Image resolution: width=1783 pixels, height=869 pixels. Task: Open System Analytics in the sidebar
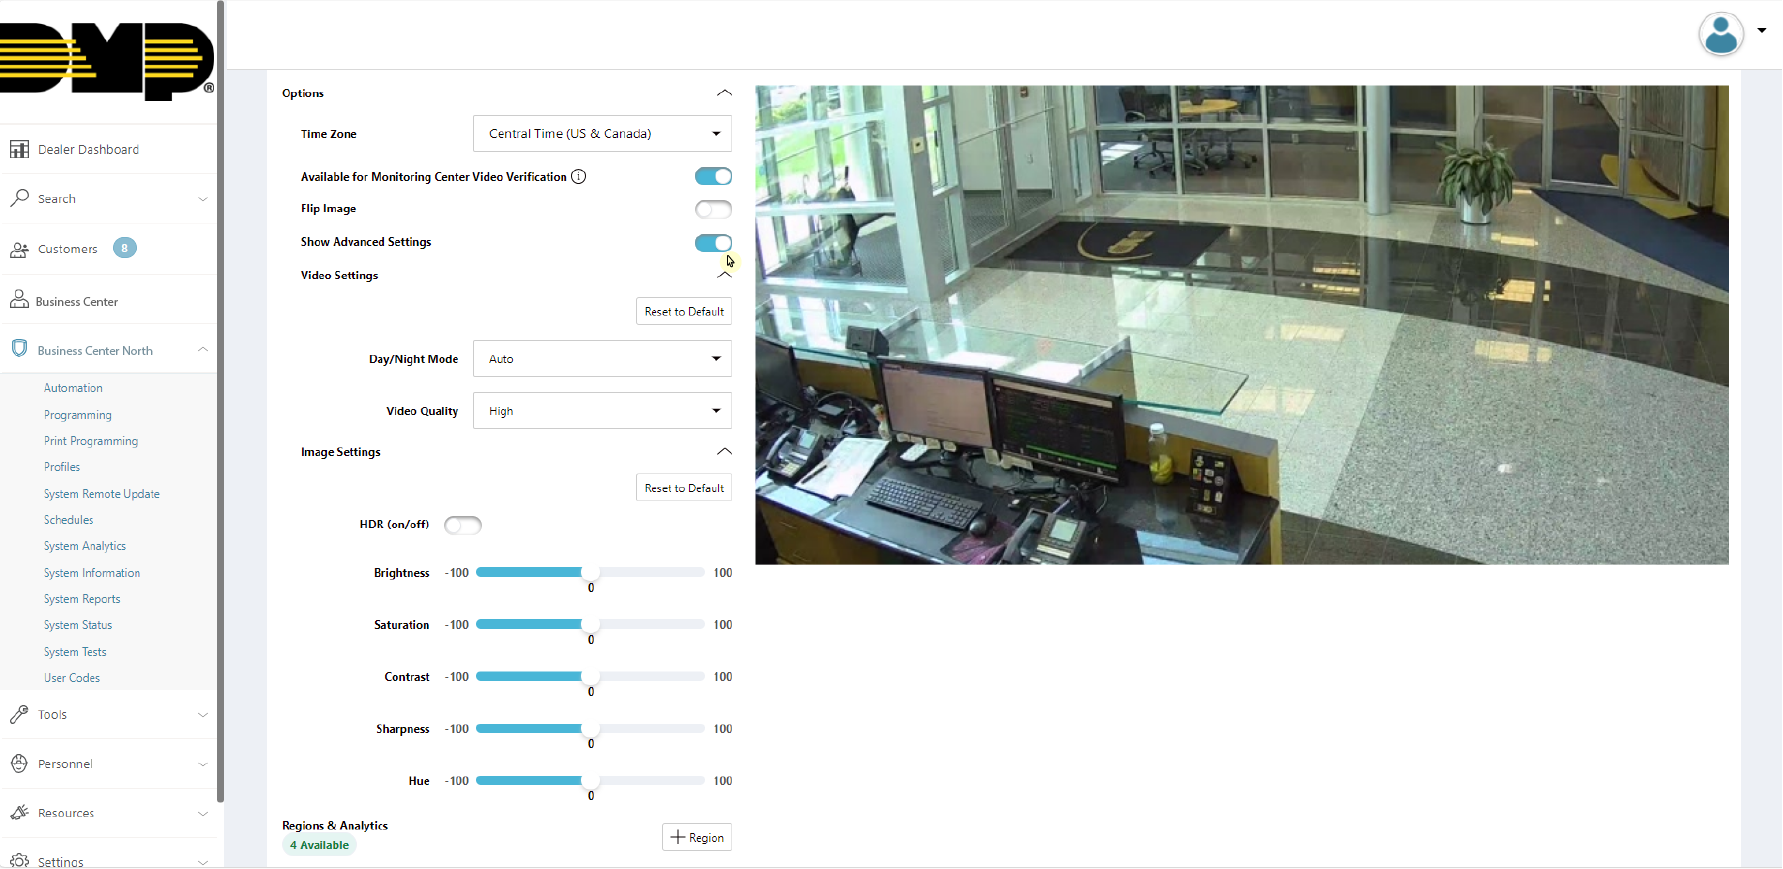tap(85, 546)
